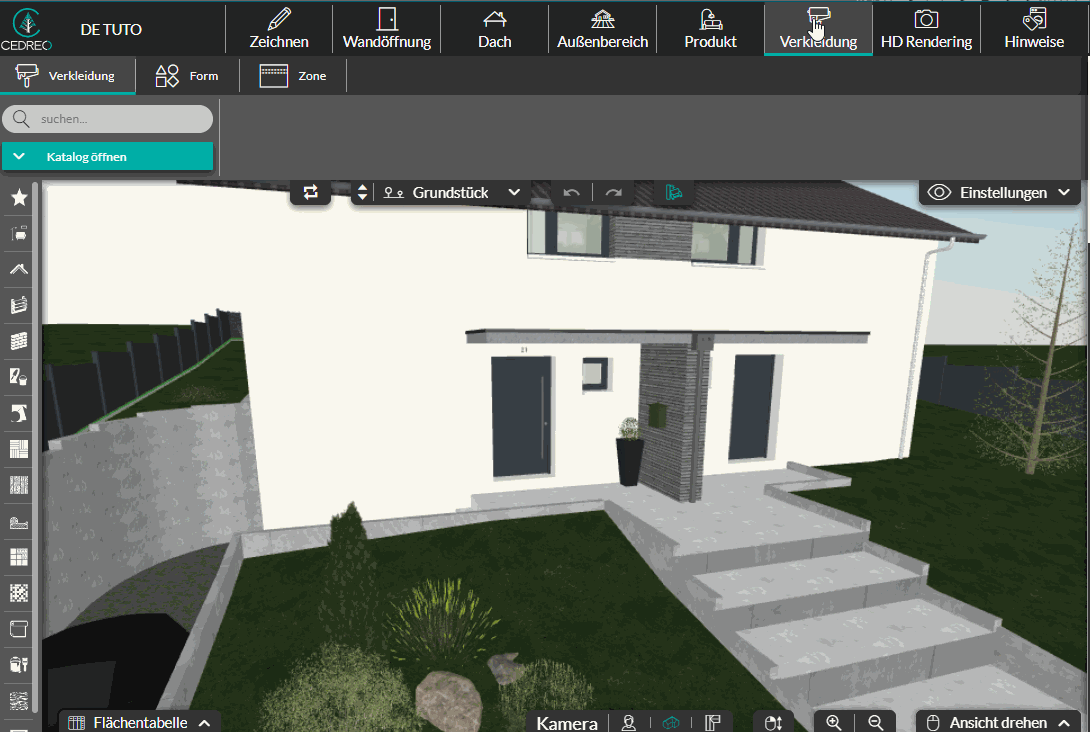
Task: Select the brick wall category icon
Action: [19, 342]
